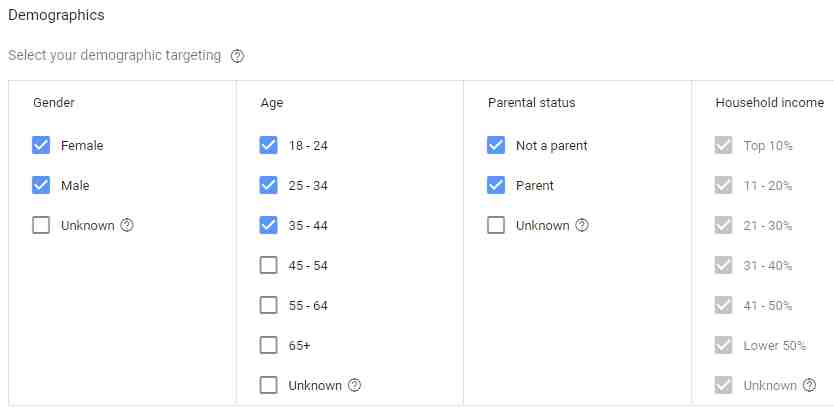Screen dimensions: 834x417
Task: Click the Top 10% household income checkbox
Action: [x=723, y=145]
